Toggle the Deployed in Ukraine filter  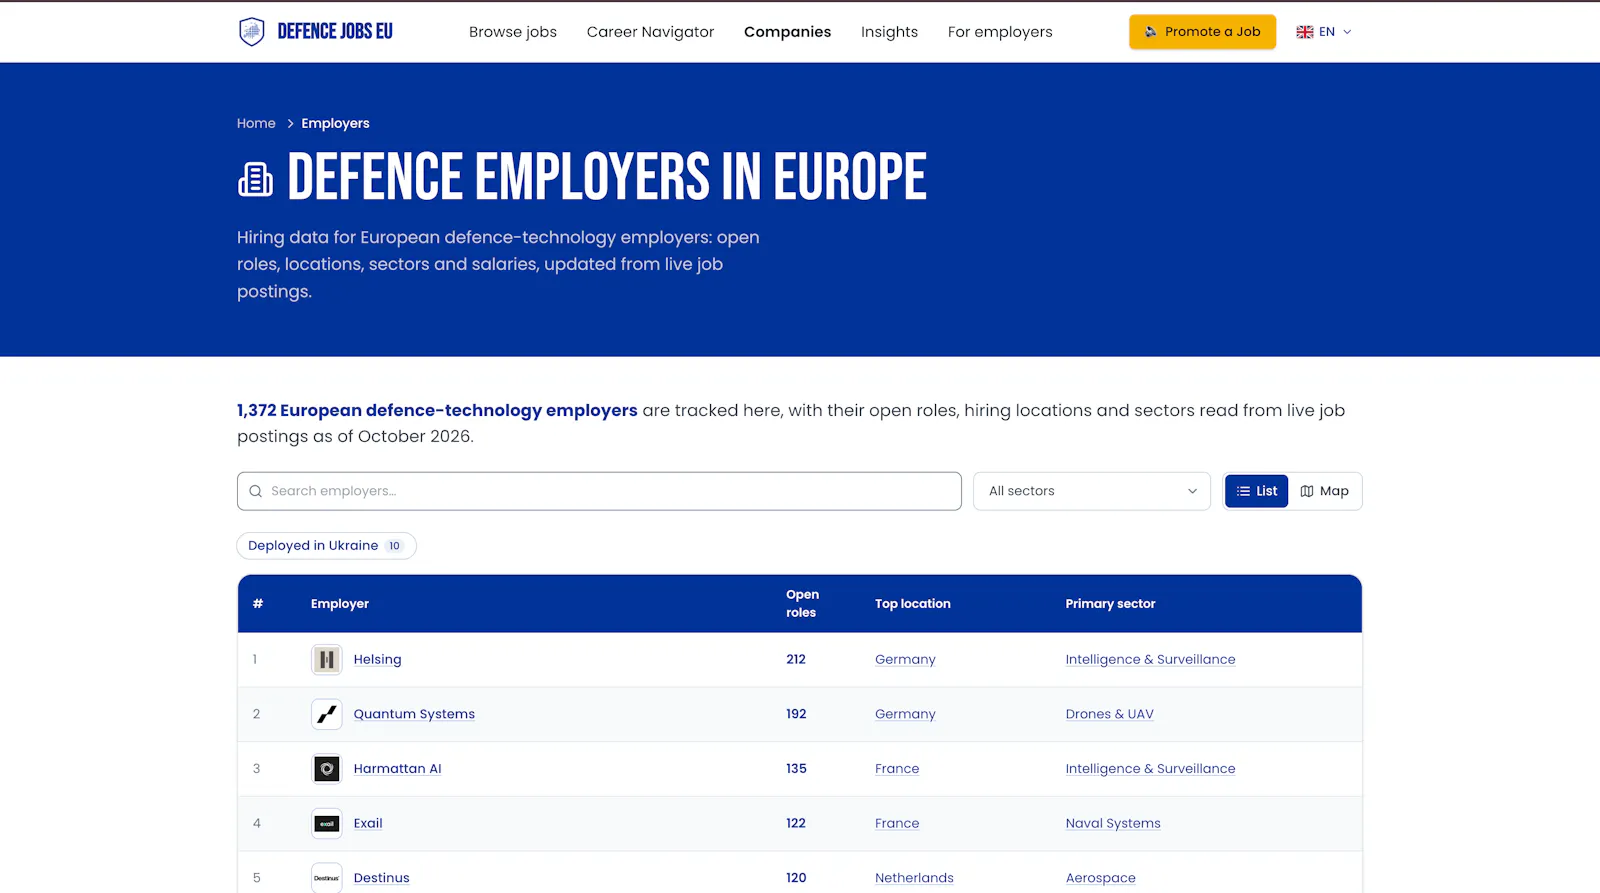click(326, 546)
